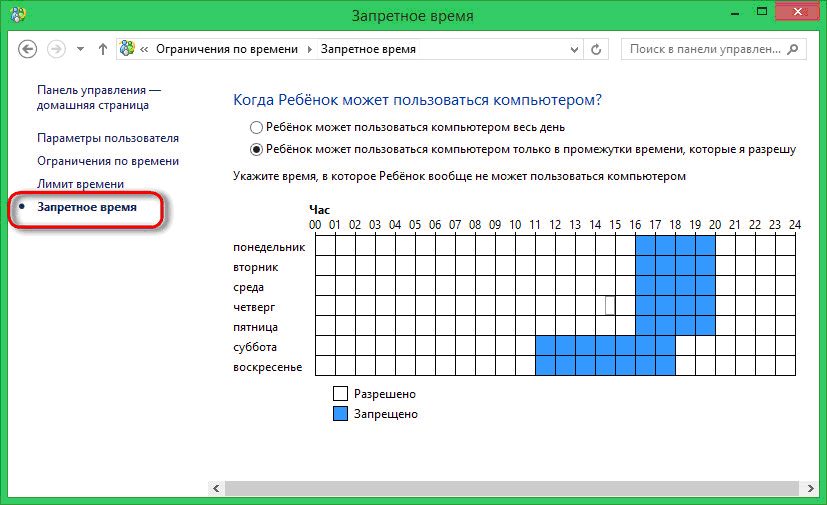
Task: Toggle the суббота 11–12 blocked cell
Action: pyautogui.click(x=545, y=346)
